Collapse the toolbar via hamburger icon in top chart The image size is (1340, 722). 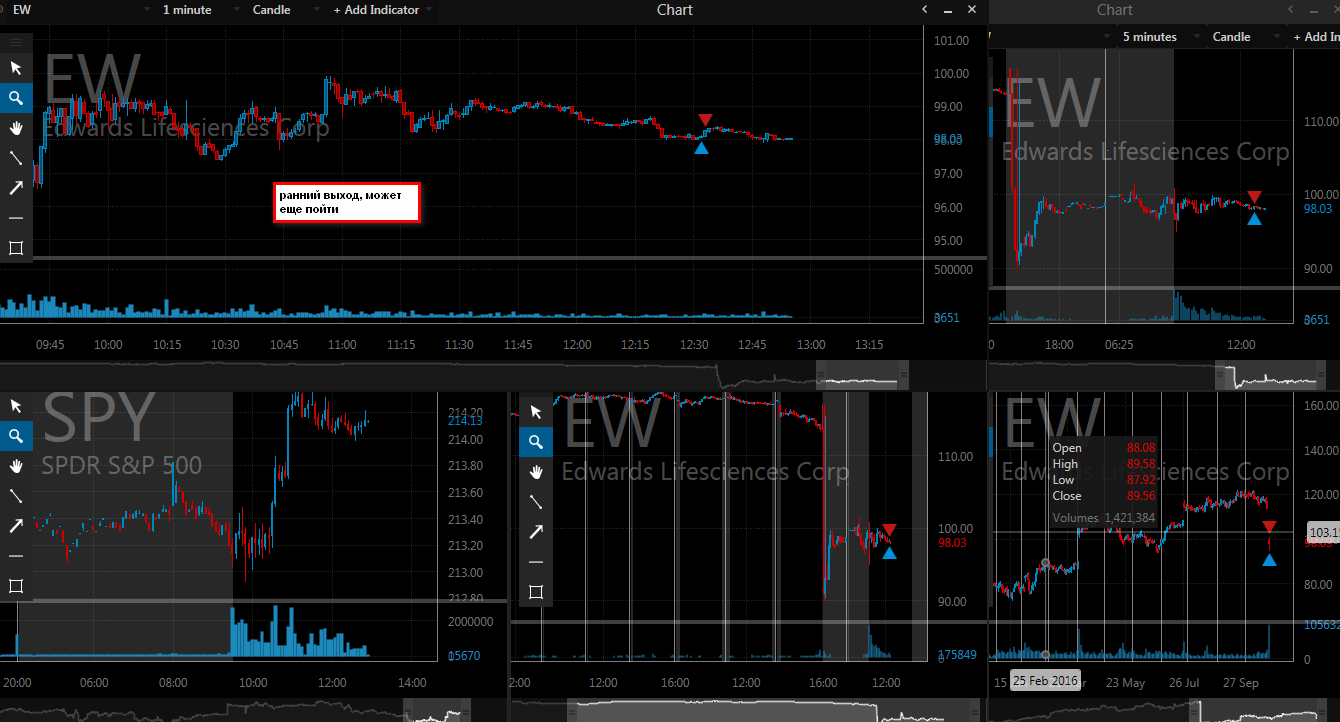[16, 43]
